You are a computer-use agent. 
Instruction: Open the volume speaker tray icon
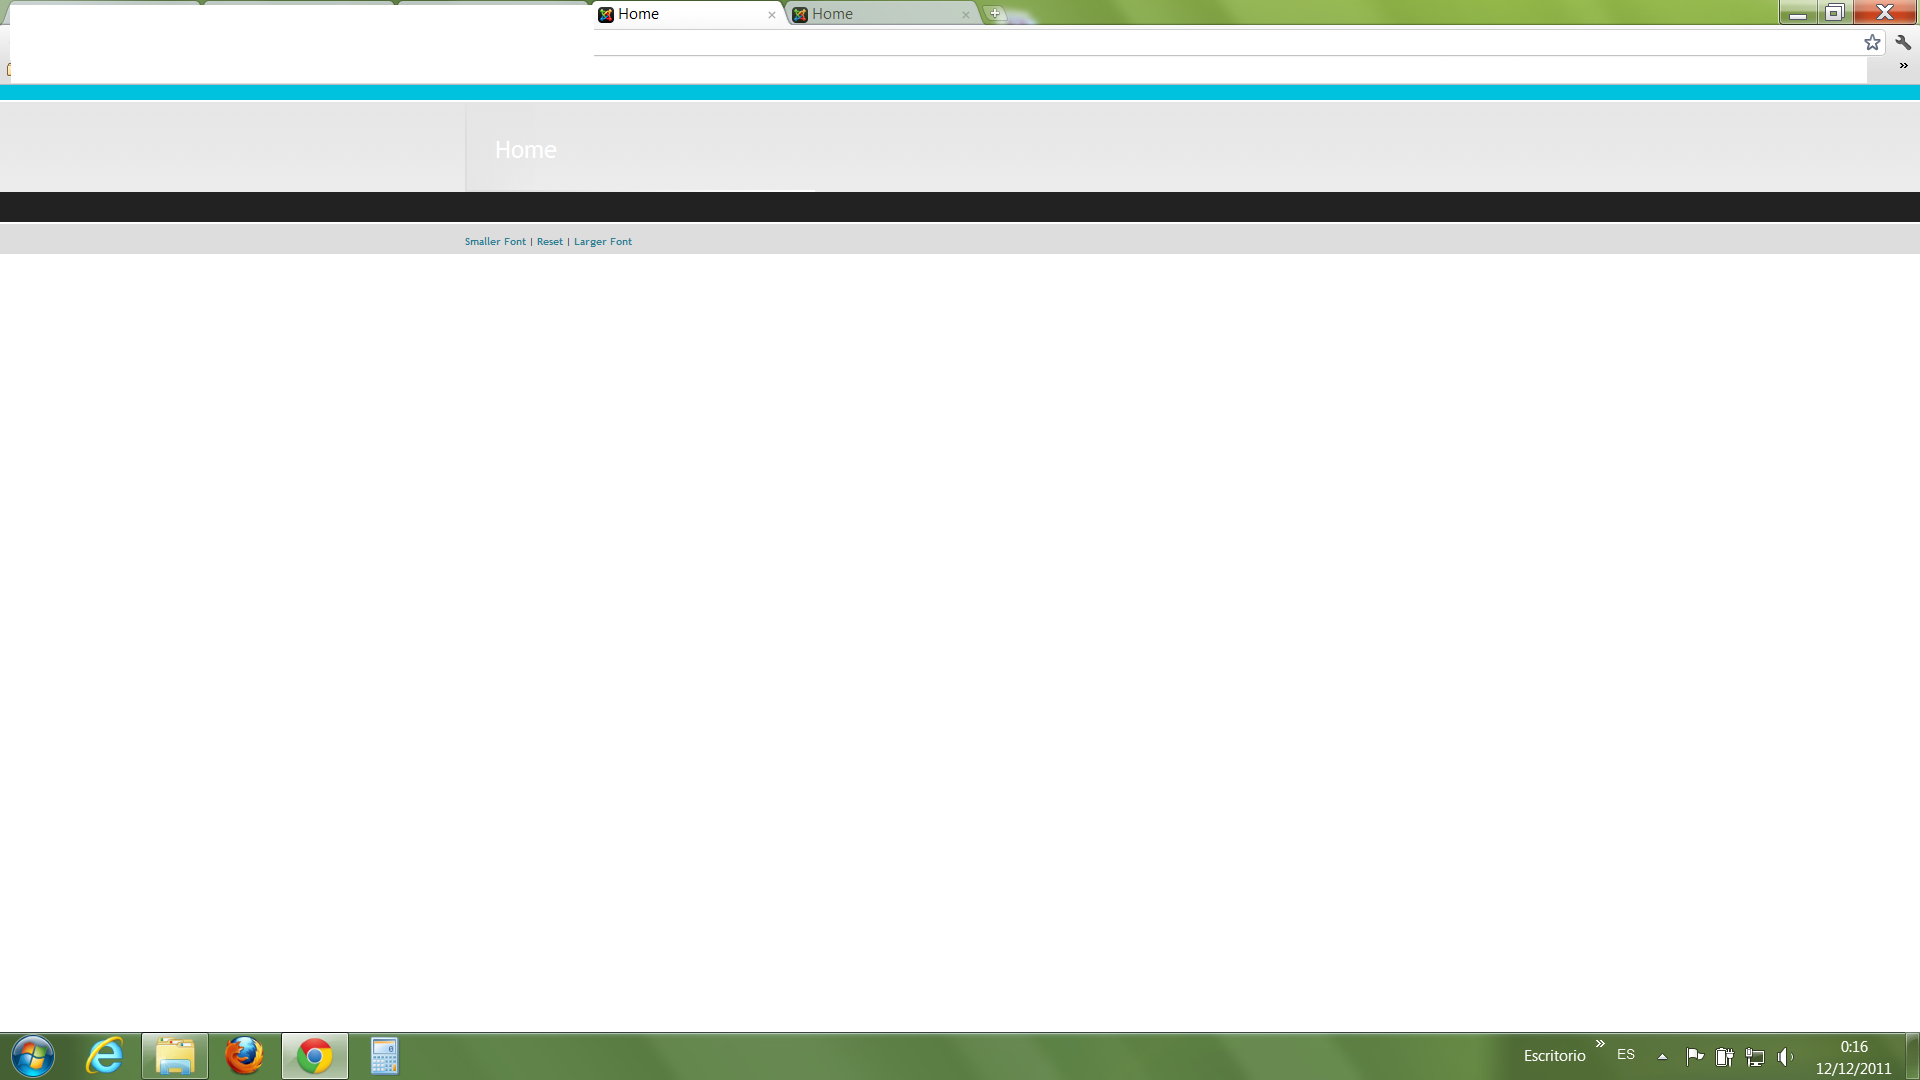click(1785, 1056)
